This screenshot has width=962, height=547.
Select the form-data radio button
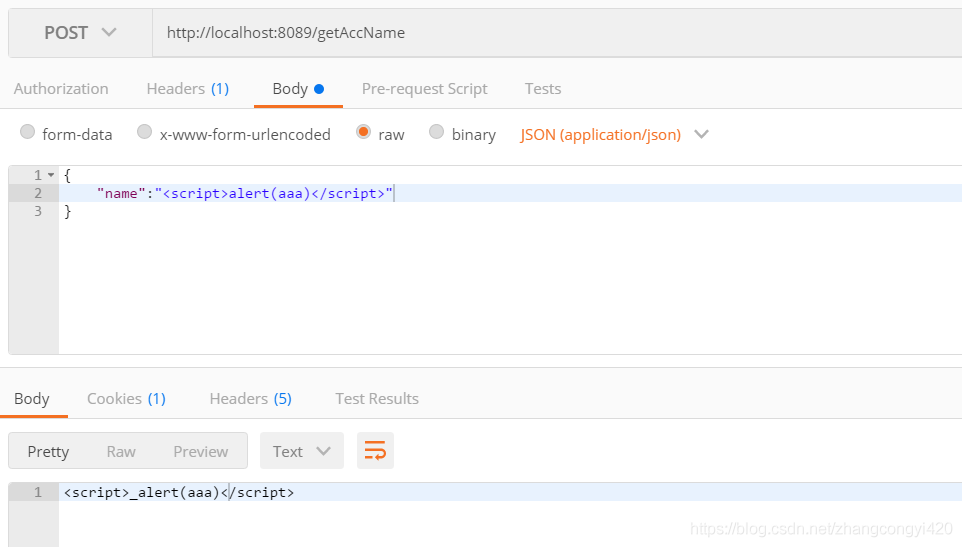pyautogui.click(x=28, y=133)
